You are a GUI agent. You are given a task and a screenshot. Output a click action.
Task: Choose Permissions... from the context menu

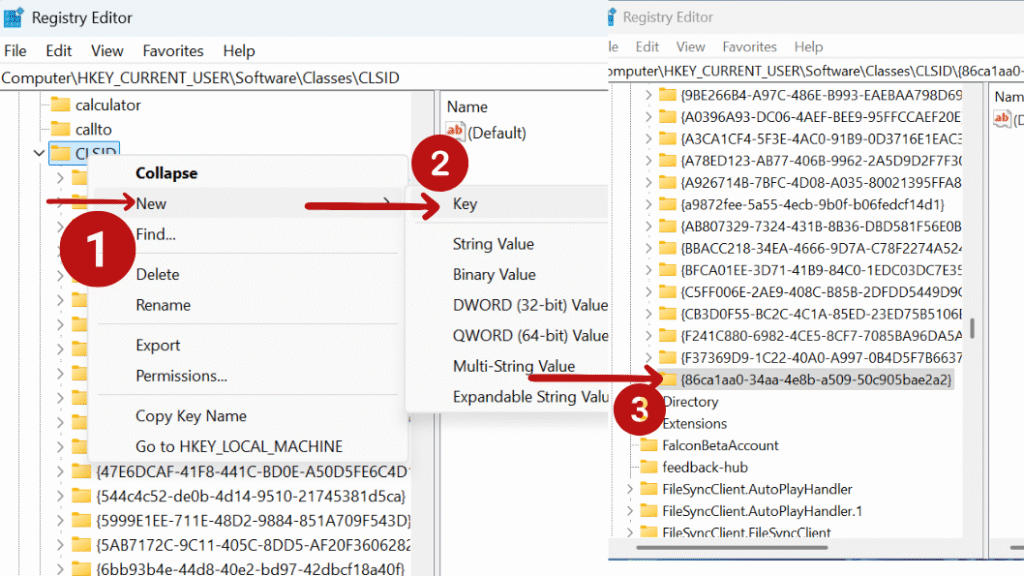pos(247,376)
